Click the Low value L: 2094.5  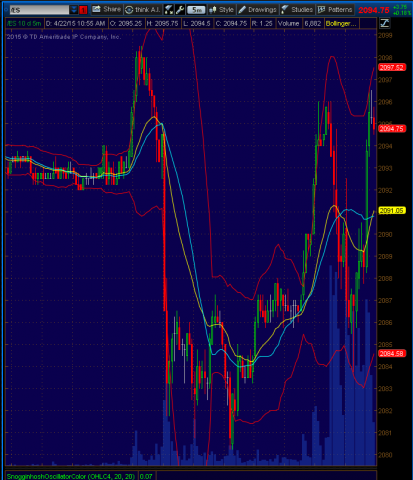(x=197, y=23)
